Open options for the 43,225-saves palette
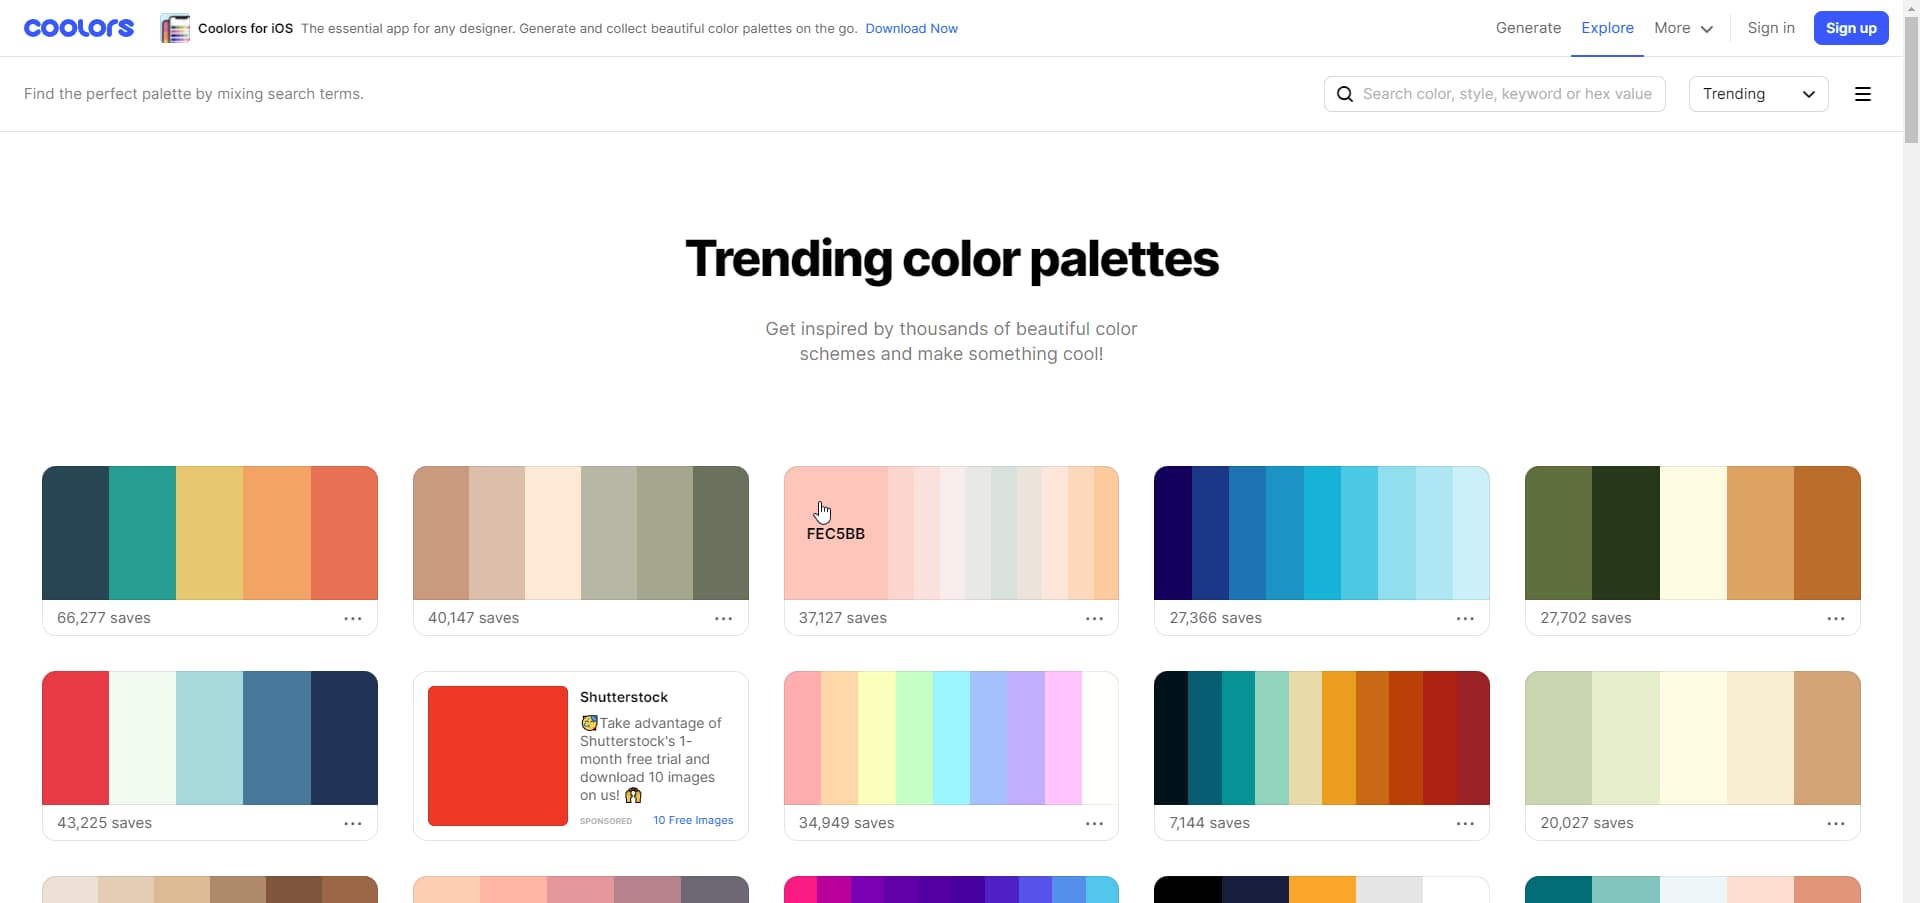 pyautogui.click(x=353, y=823)
